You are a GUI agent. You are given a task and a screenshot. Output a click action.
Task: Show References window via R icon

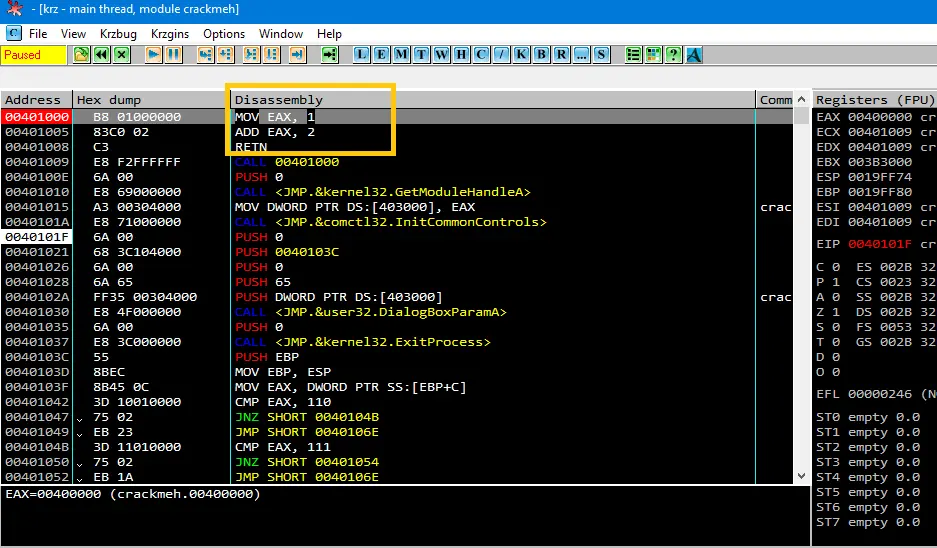tap(562, 55)
